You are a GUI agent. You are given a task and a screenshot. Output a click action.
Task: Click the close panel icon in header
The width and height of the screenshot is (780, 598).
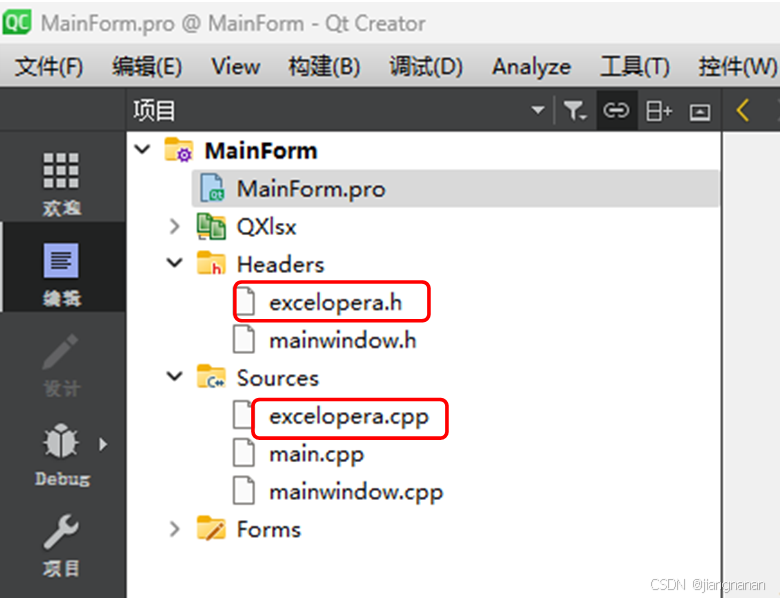[699, 111]
